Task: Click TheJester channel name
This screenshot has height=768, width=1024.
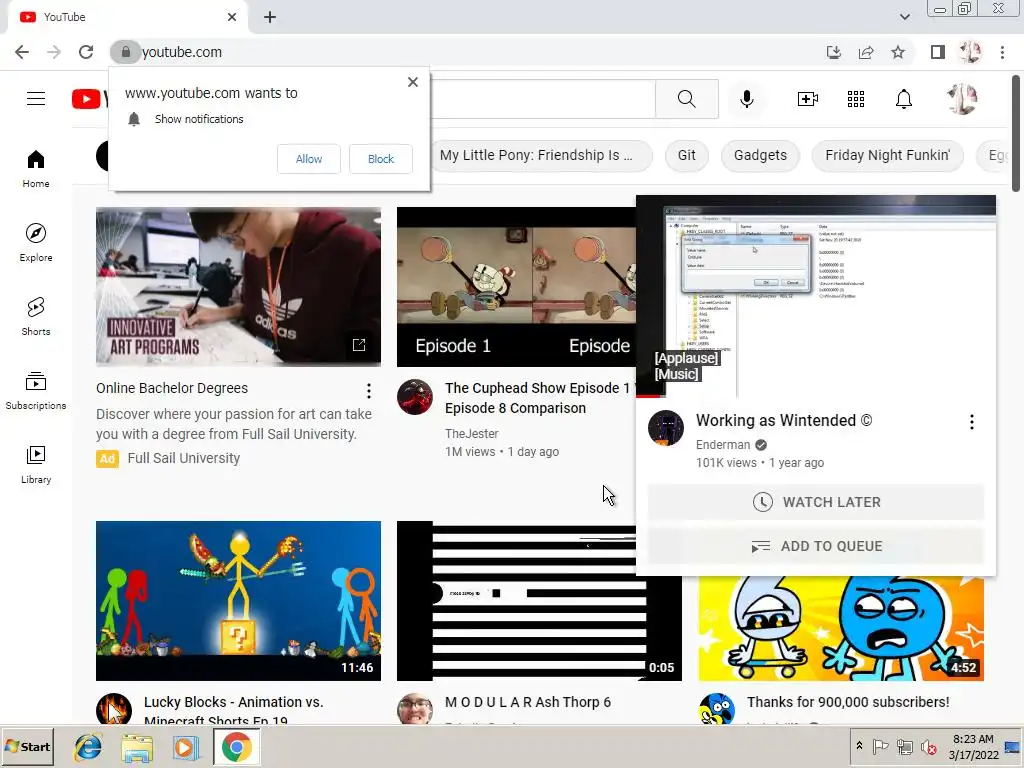Action: [472, 434]
